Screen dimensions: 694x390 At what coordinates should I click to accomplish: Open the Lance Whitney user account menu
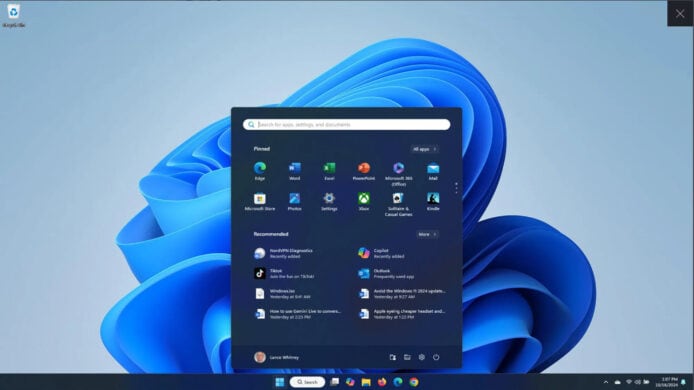tap(277, 357)
